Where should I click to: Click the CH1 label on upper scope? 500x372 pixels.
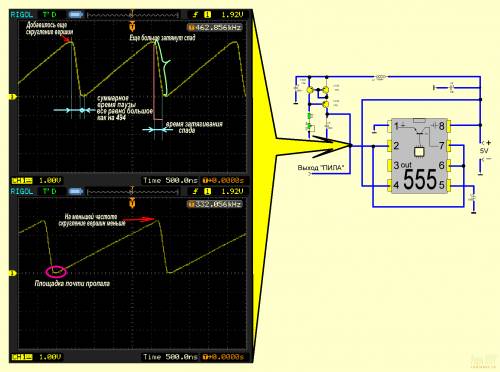point(22,181)
